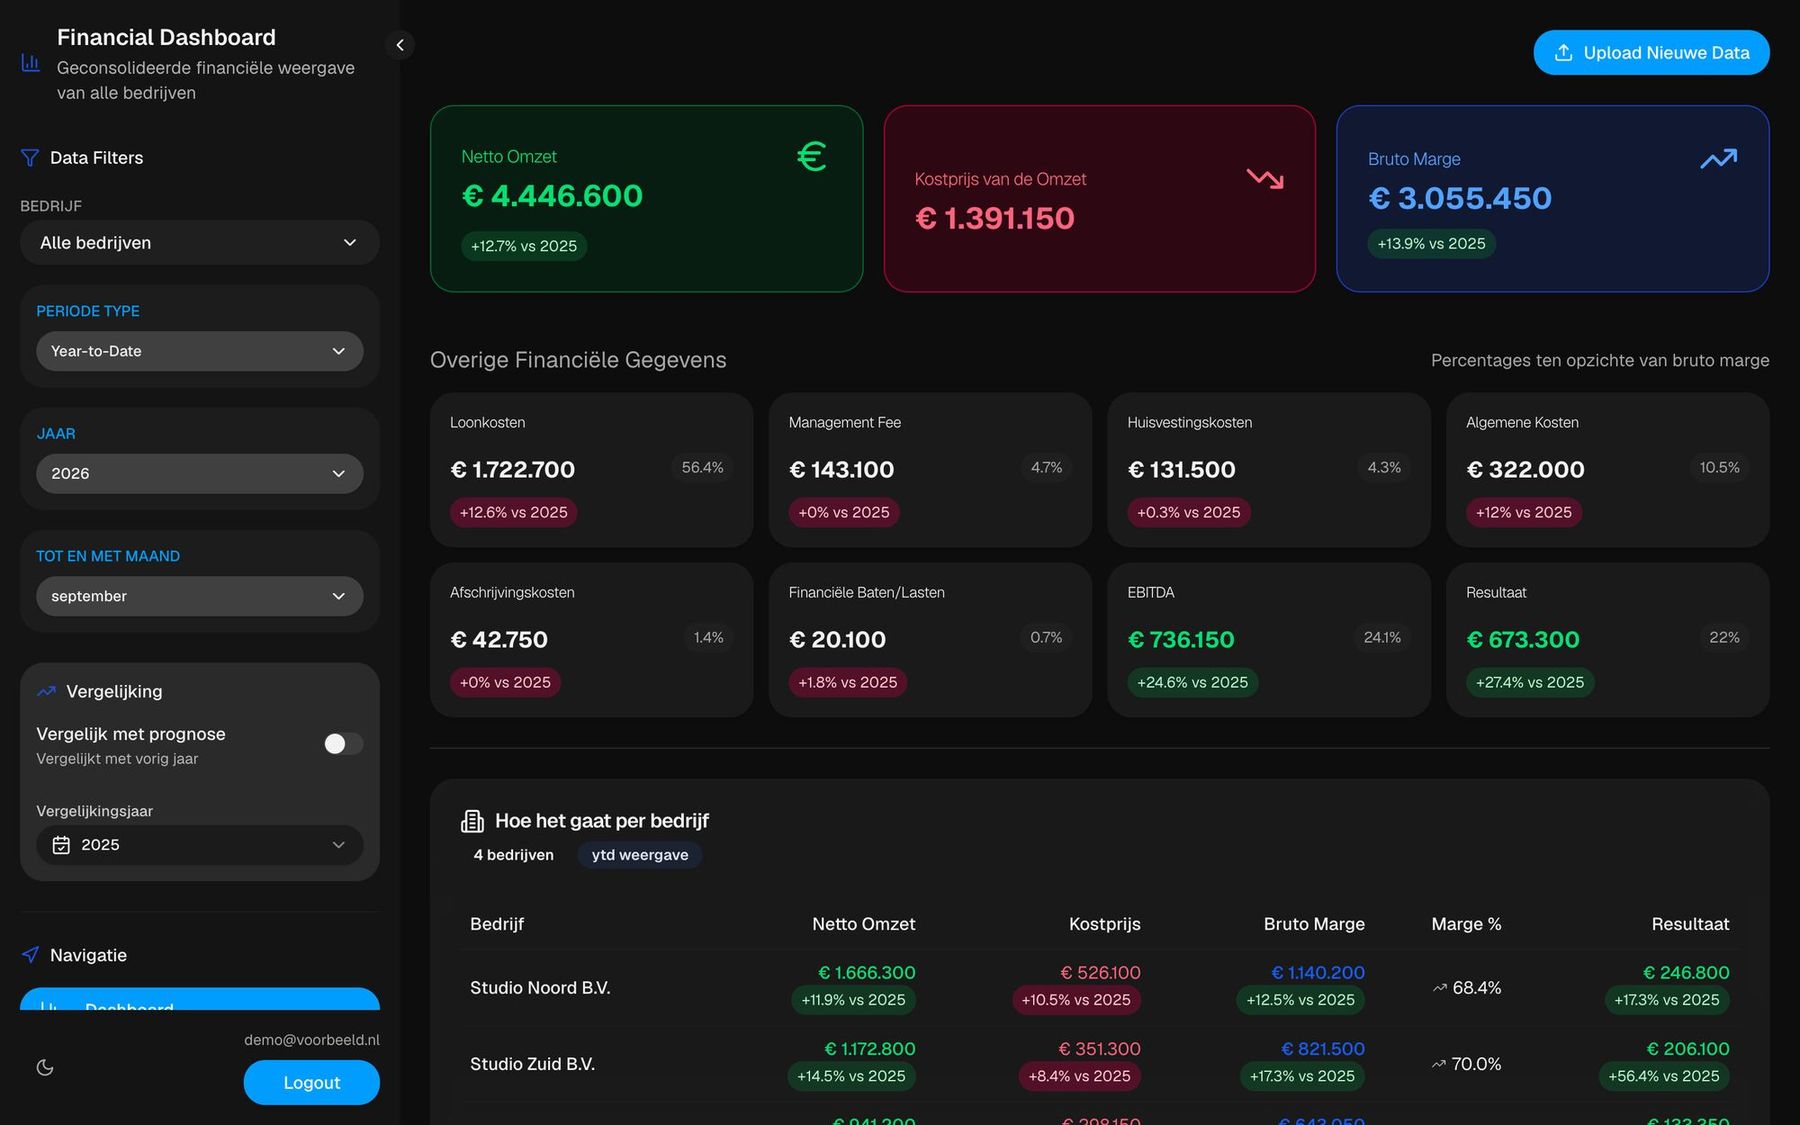Open the Kostprijs van de Omzet card
The width and height of the screenshot is (1800, 1125).
[1100, 199]
